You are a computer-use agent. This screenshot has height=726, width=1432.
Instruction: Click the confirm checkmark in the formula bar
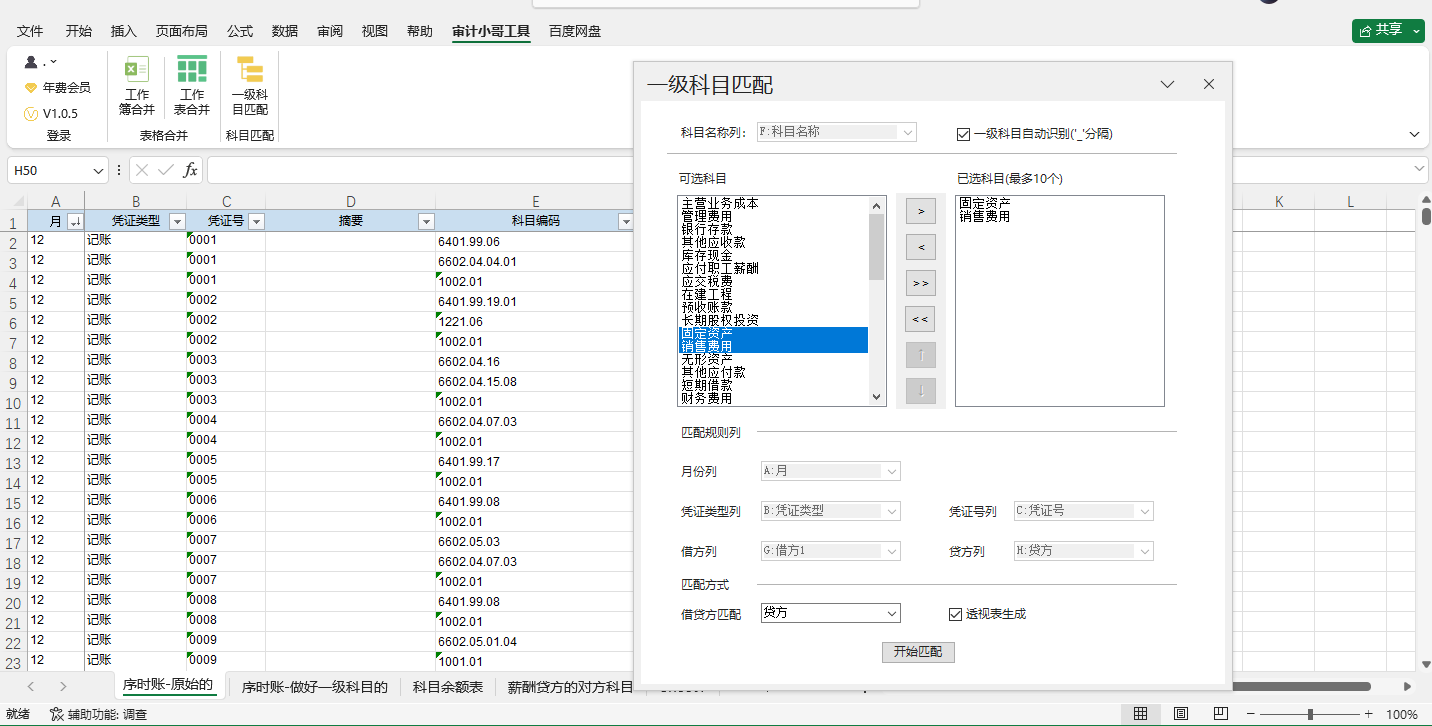(166, 170)
